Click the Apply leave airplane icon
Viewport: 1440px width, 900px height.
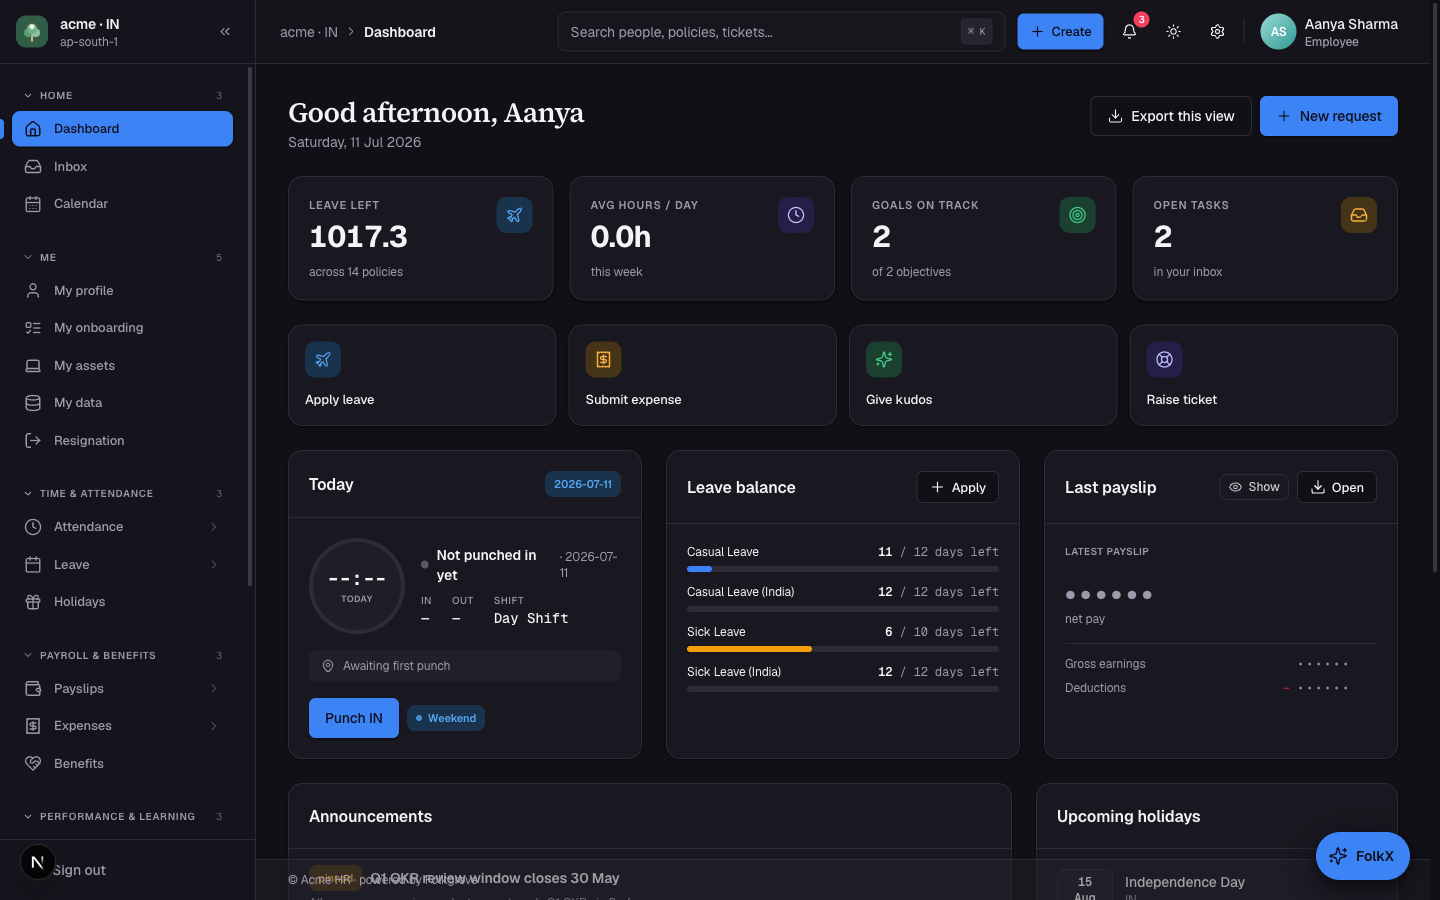point(323,360)
